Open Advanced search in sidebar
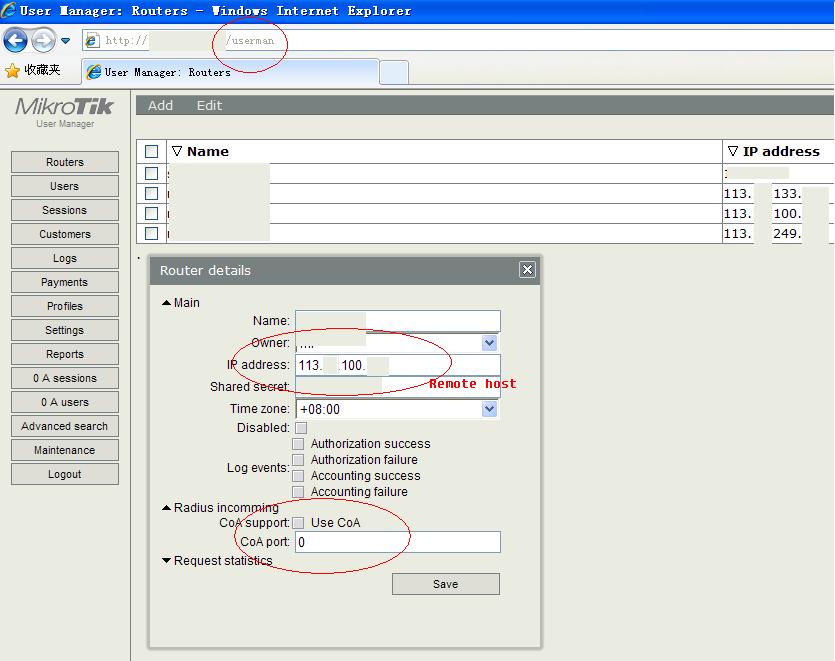The width and height of the screenshot is (835, 661). pos(65,426)
